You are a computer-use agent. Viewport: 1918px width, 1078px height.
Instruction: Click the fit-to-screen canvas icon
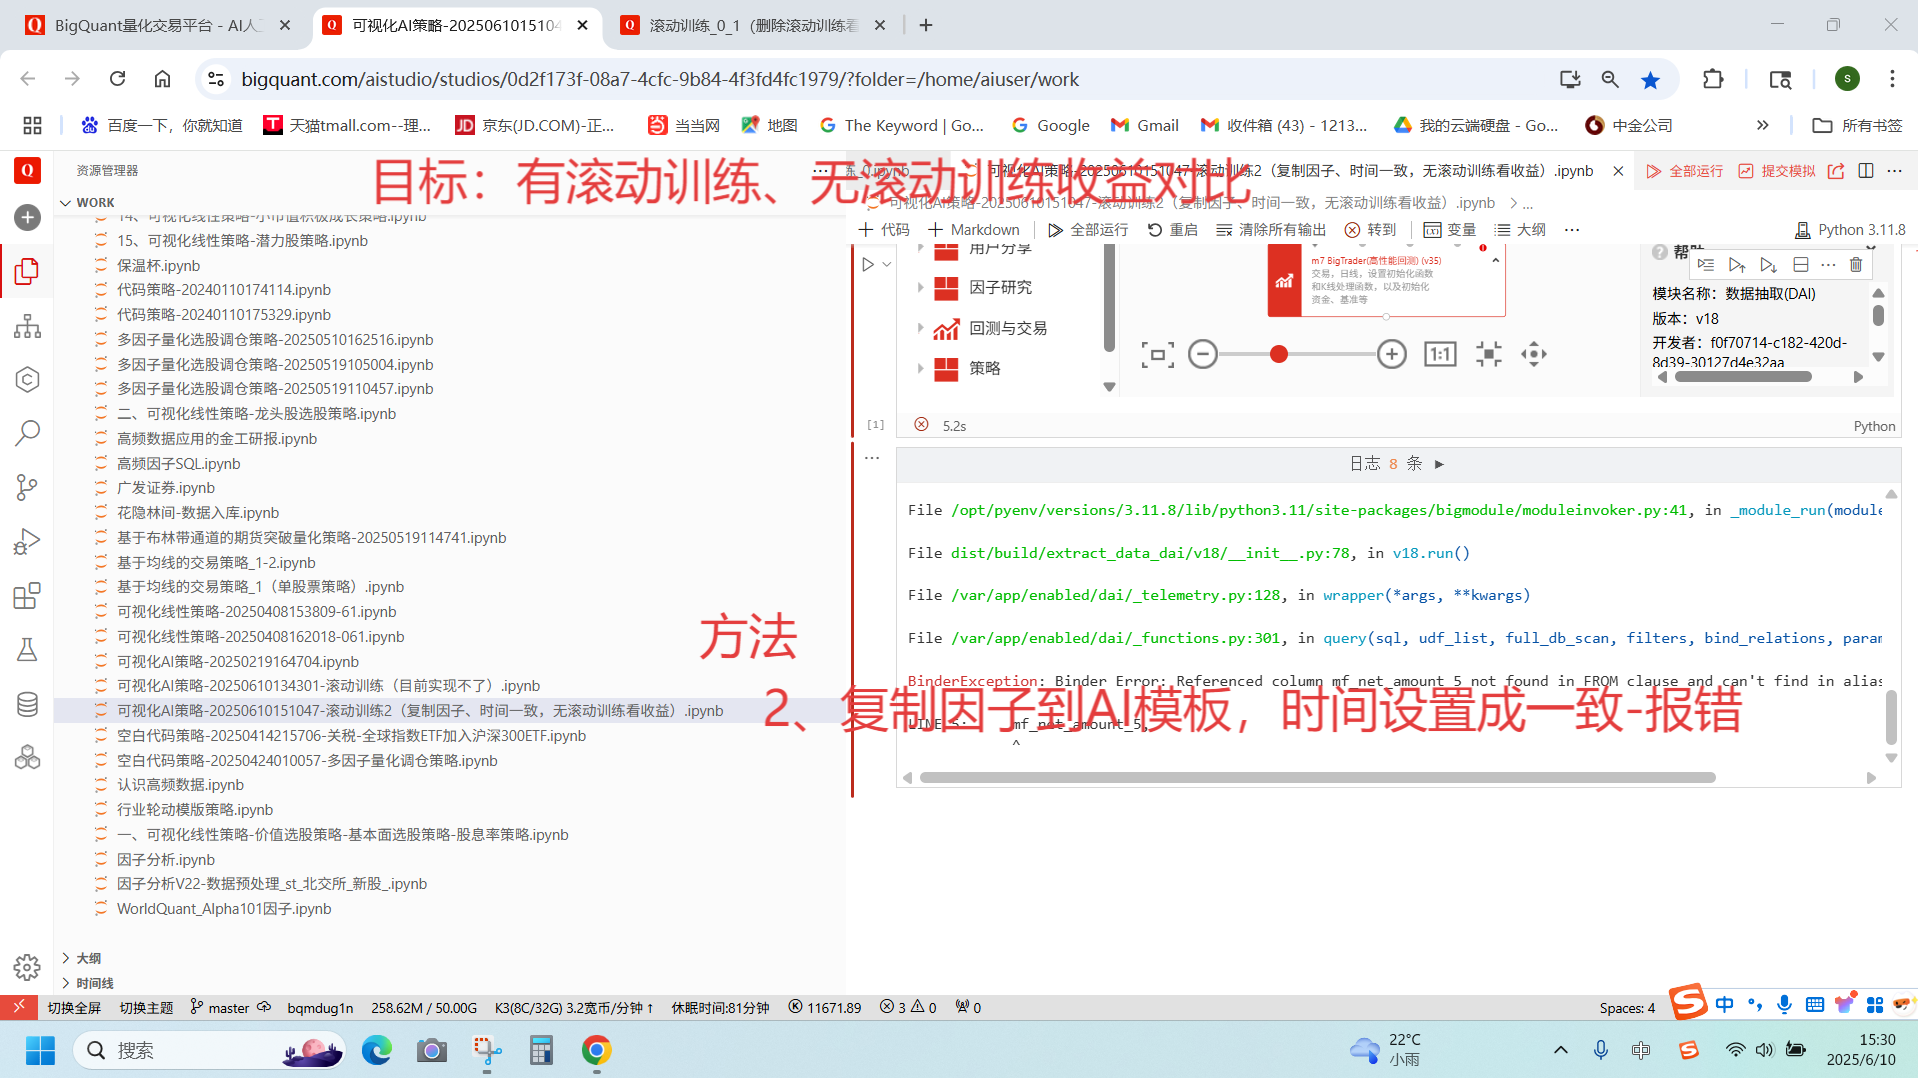click(1157, 354)
